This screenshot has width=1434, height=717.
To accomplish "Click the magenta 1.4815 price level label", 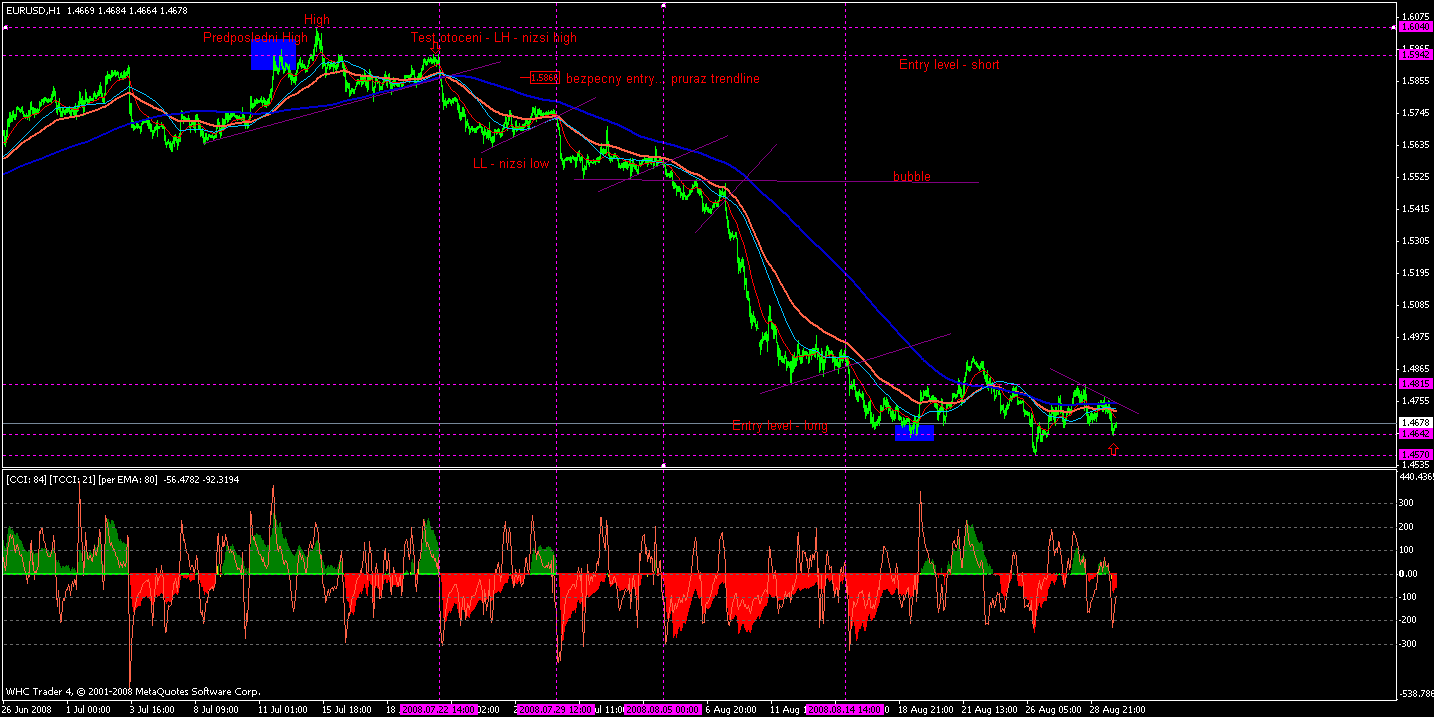I will (x=1415, y=384).
